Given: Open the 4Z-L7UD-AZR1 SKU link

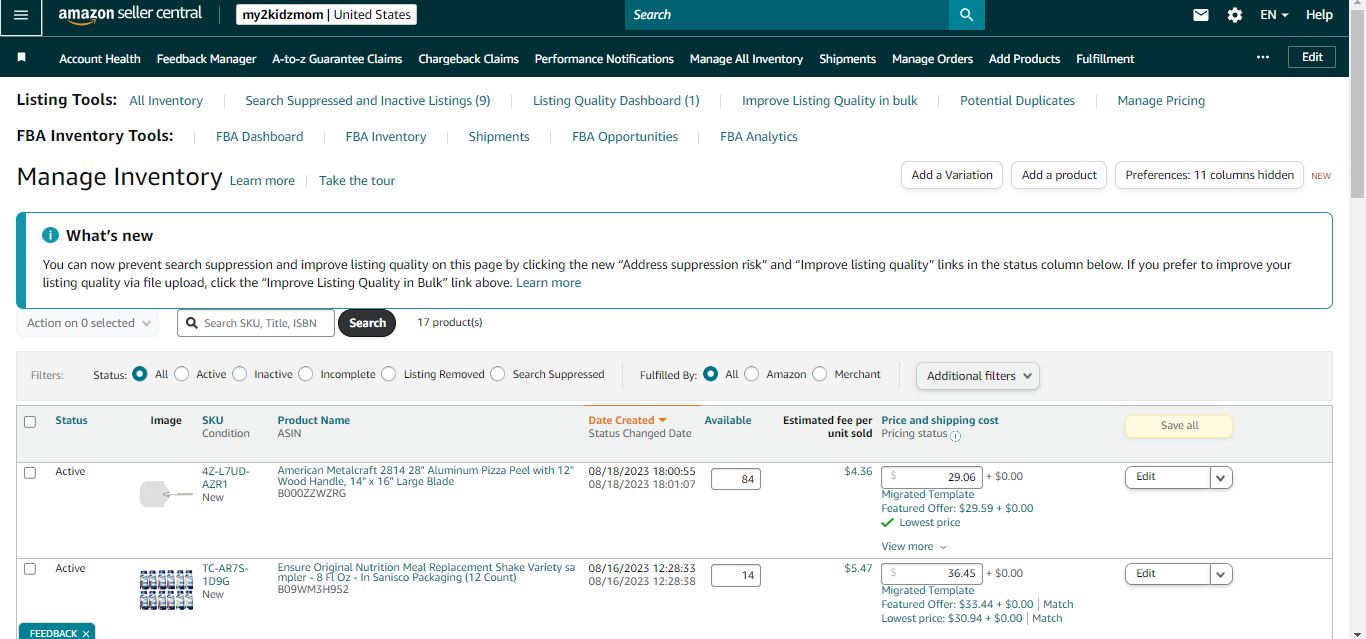Looking at the screenshot, I should click(226, 478).
